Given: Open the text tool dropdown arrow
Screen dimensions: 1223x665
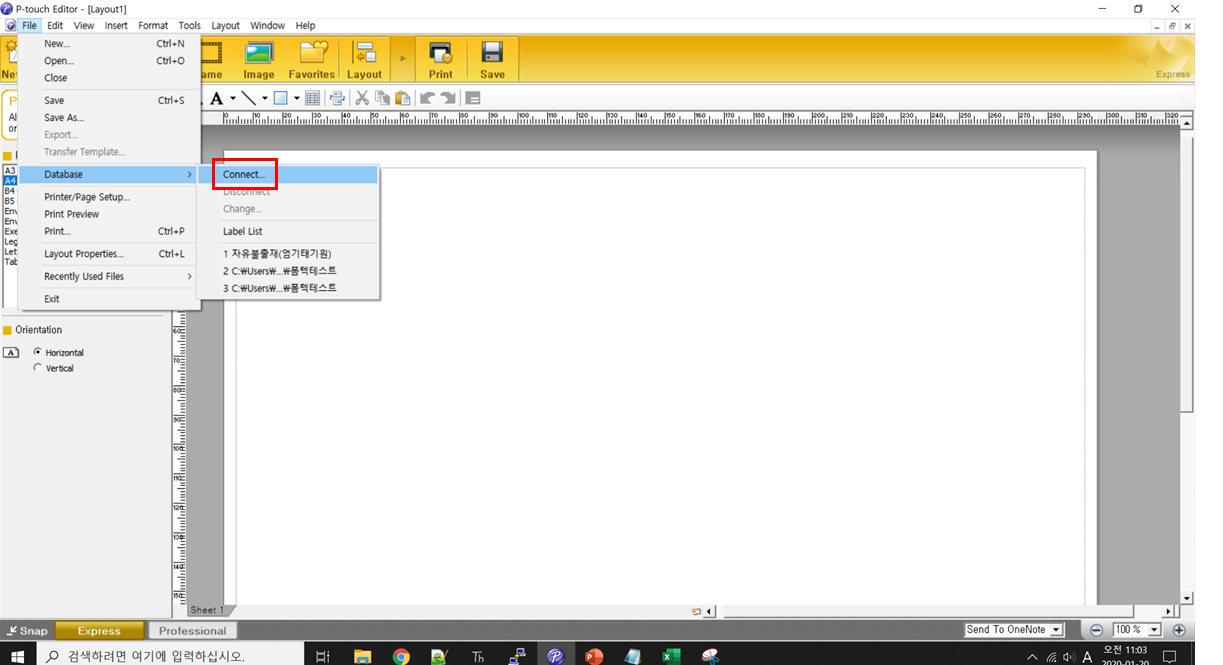Looking at the screenshot, I should (x=233, y=98).
